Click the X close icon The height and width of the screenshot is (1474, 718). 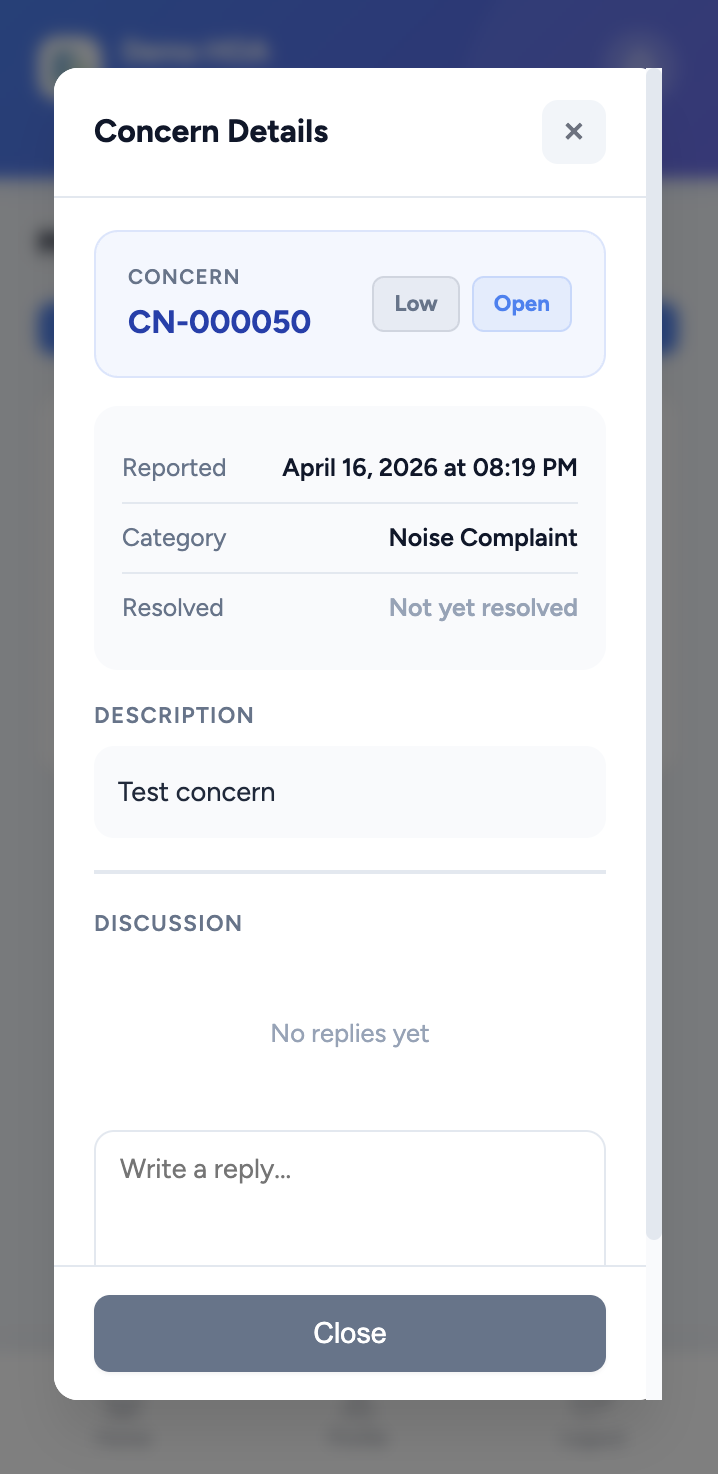[x=573, y=131]
